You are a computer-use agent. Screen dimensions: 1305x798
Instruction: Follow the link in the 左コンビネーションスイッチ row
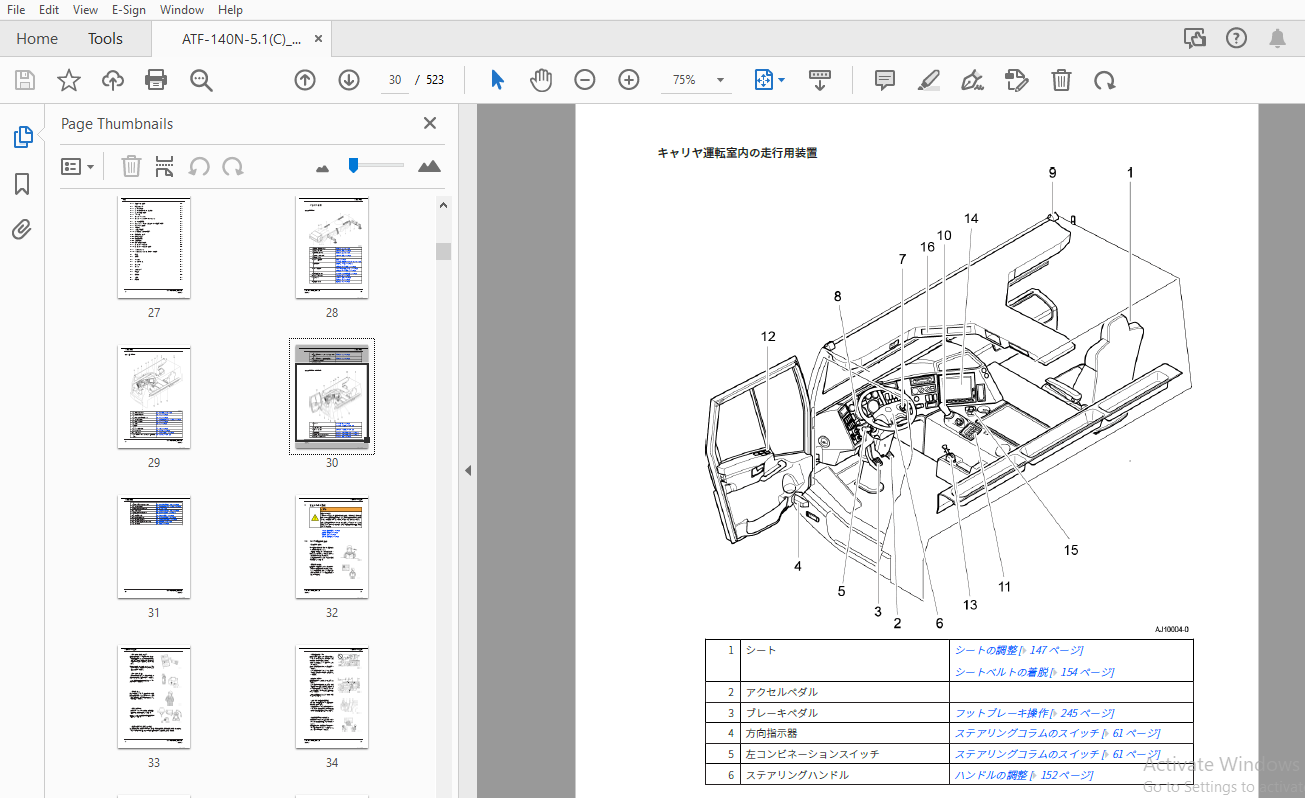tap(1058, 754)
